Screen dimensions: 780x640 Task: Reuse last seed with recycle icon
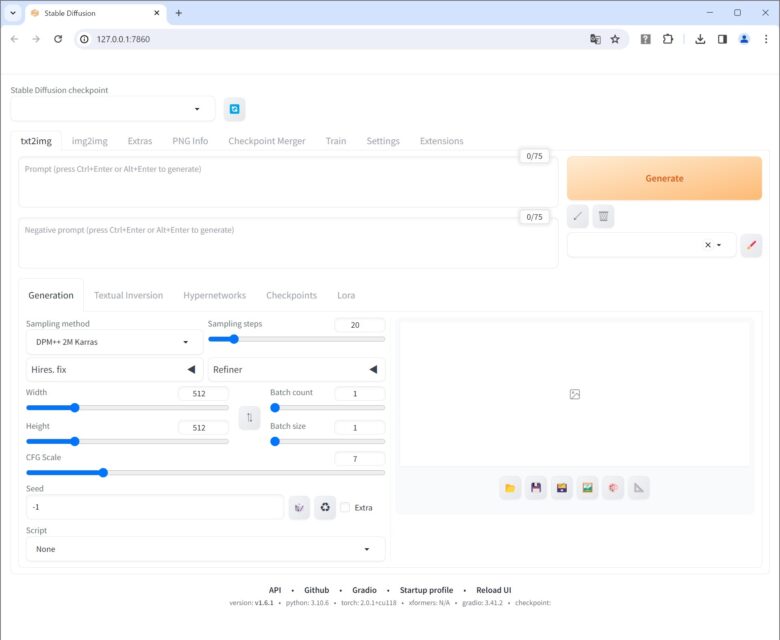pyautogui.click(x=325, y=507)
